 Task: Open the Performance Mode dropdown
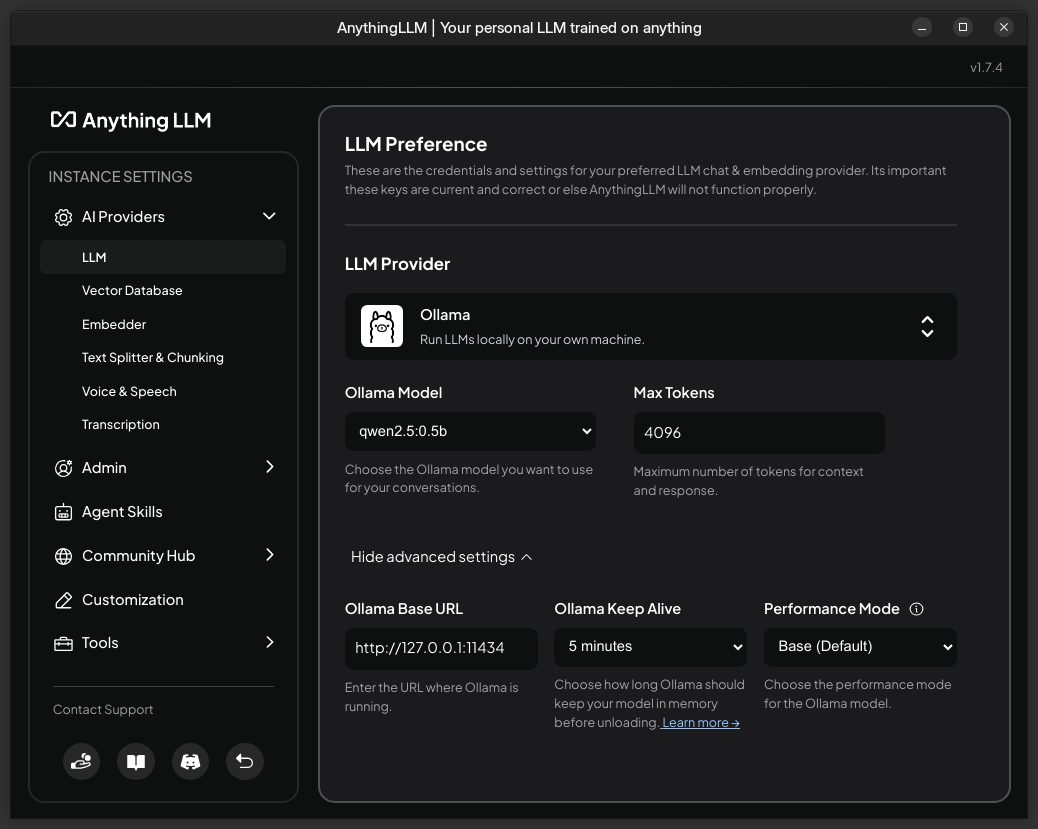860,647
